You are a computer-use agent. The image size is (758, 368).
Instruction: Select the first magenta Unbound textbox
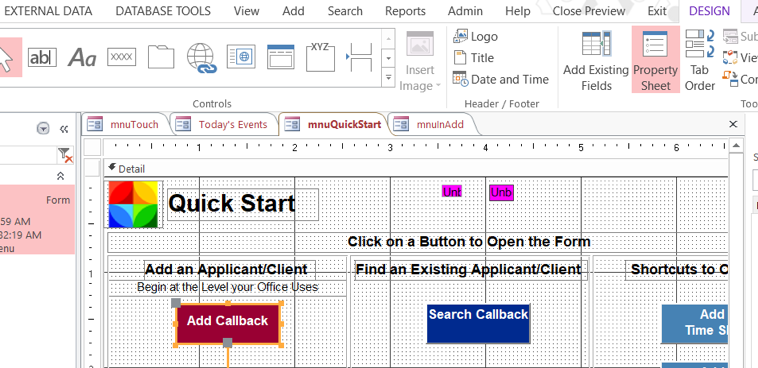[x=452, y=191]
